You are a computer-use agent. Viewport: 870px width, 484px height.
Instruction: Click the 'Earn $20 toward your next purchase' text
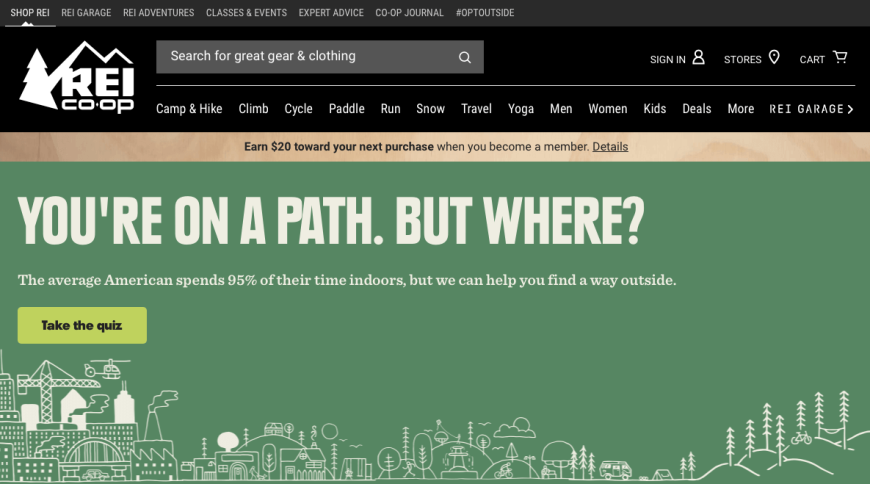pos(339,147)
